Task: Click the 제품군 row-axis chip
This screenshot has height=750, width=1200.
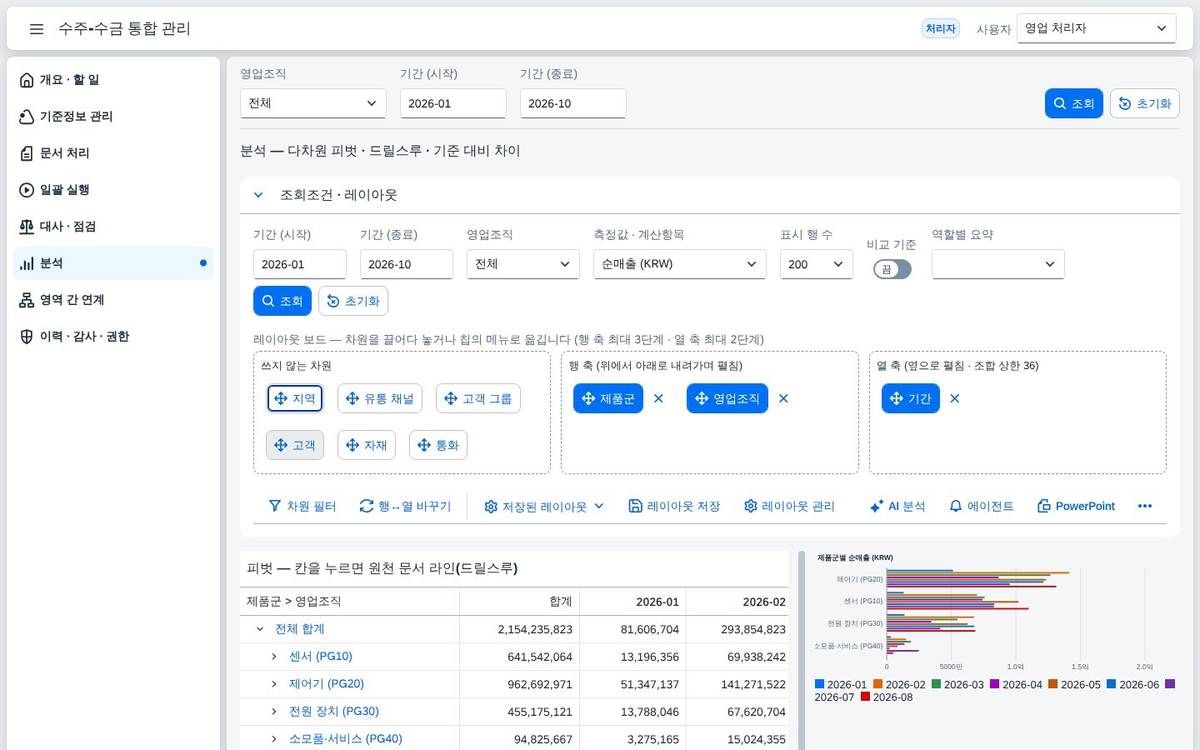Action: (x=608, y=398)
